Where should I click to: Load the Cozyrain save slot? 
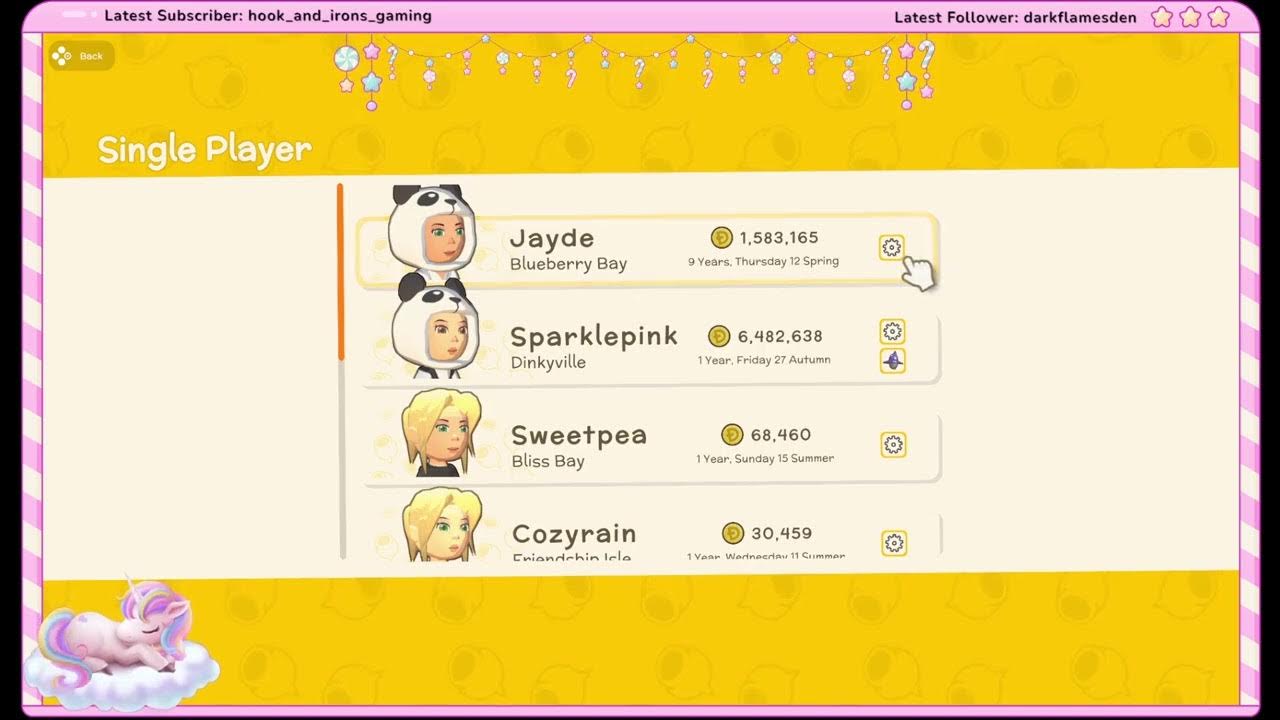pyautogui.click(x=653, y=536)
